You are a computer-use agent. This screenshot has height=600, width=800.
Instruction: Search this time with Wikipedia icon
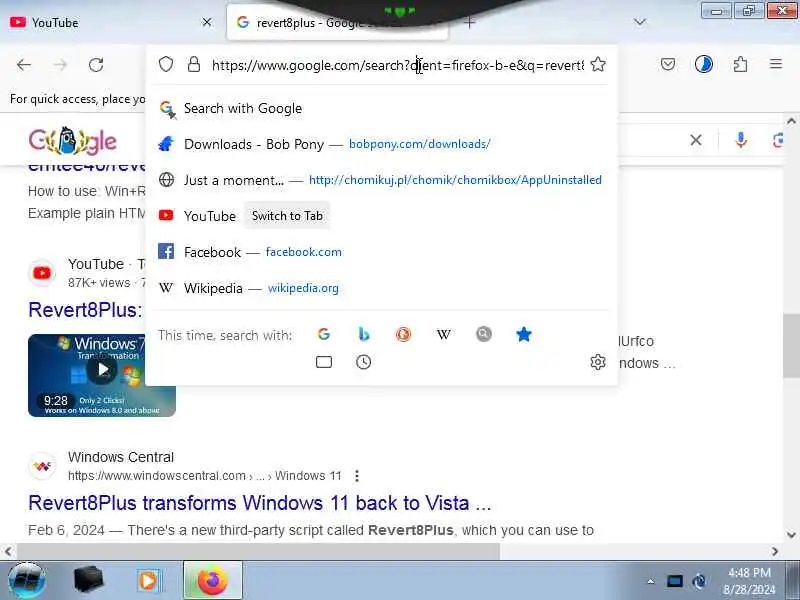[443, 335]
